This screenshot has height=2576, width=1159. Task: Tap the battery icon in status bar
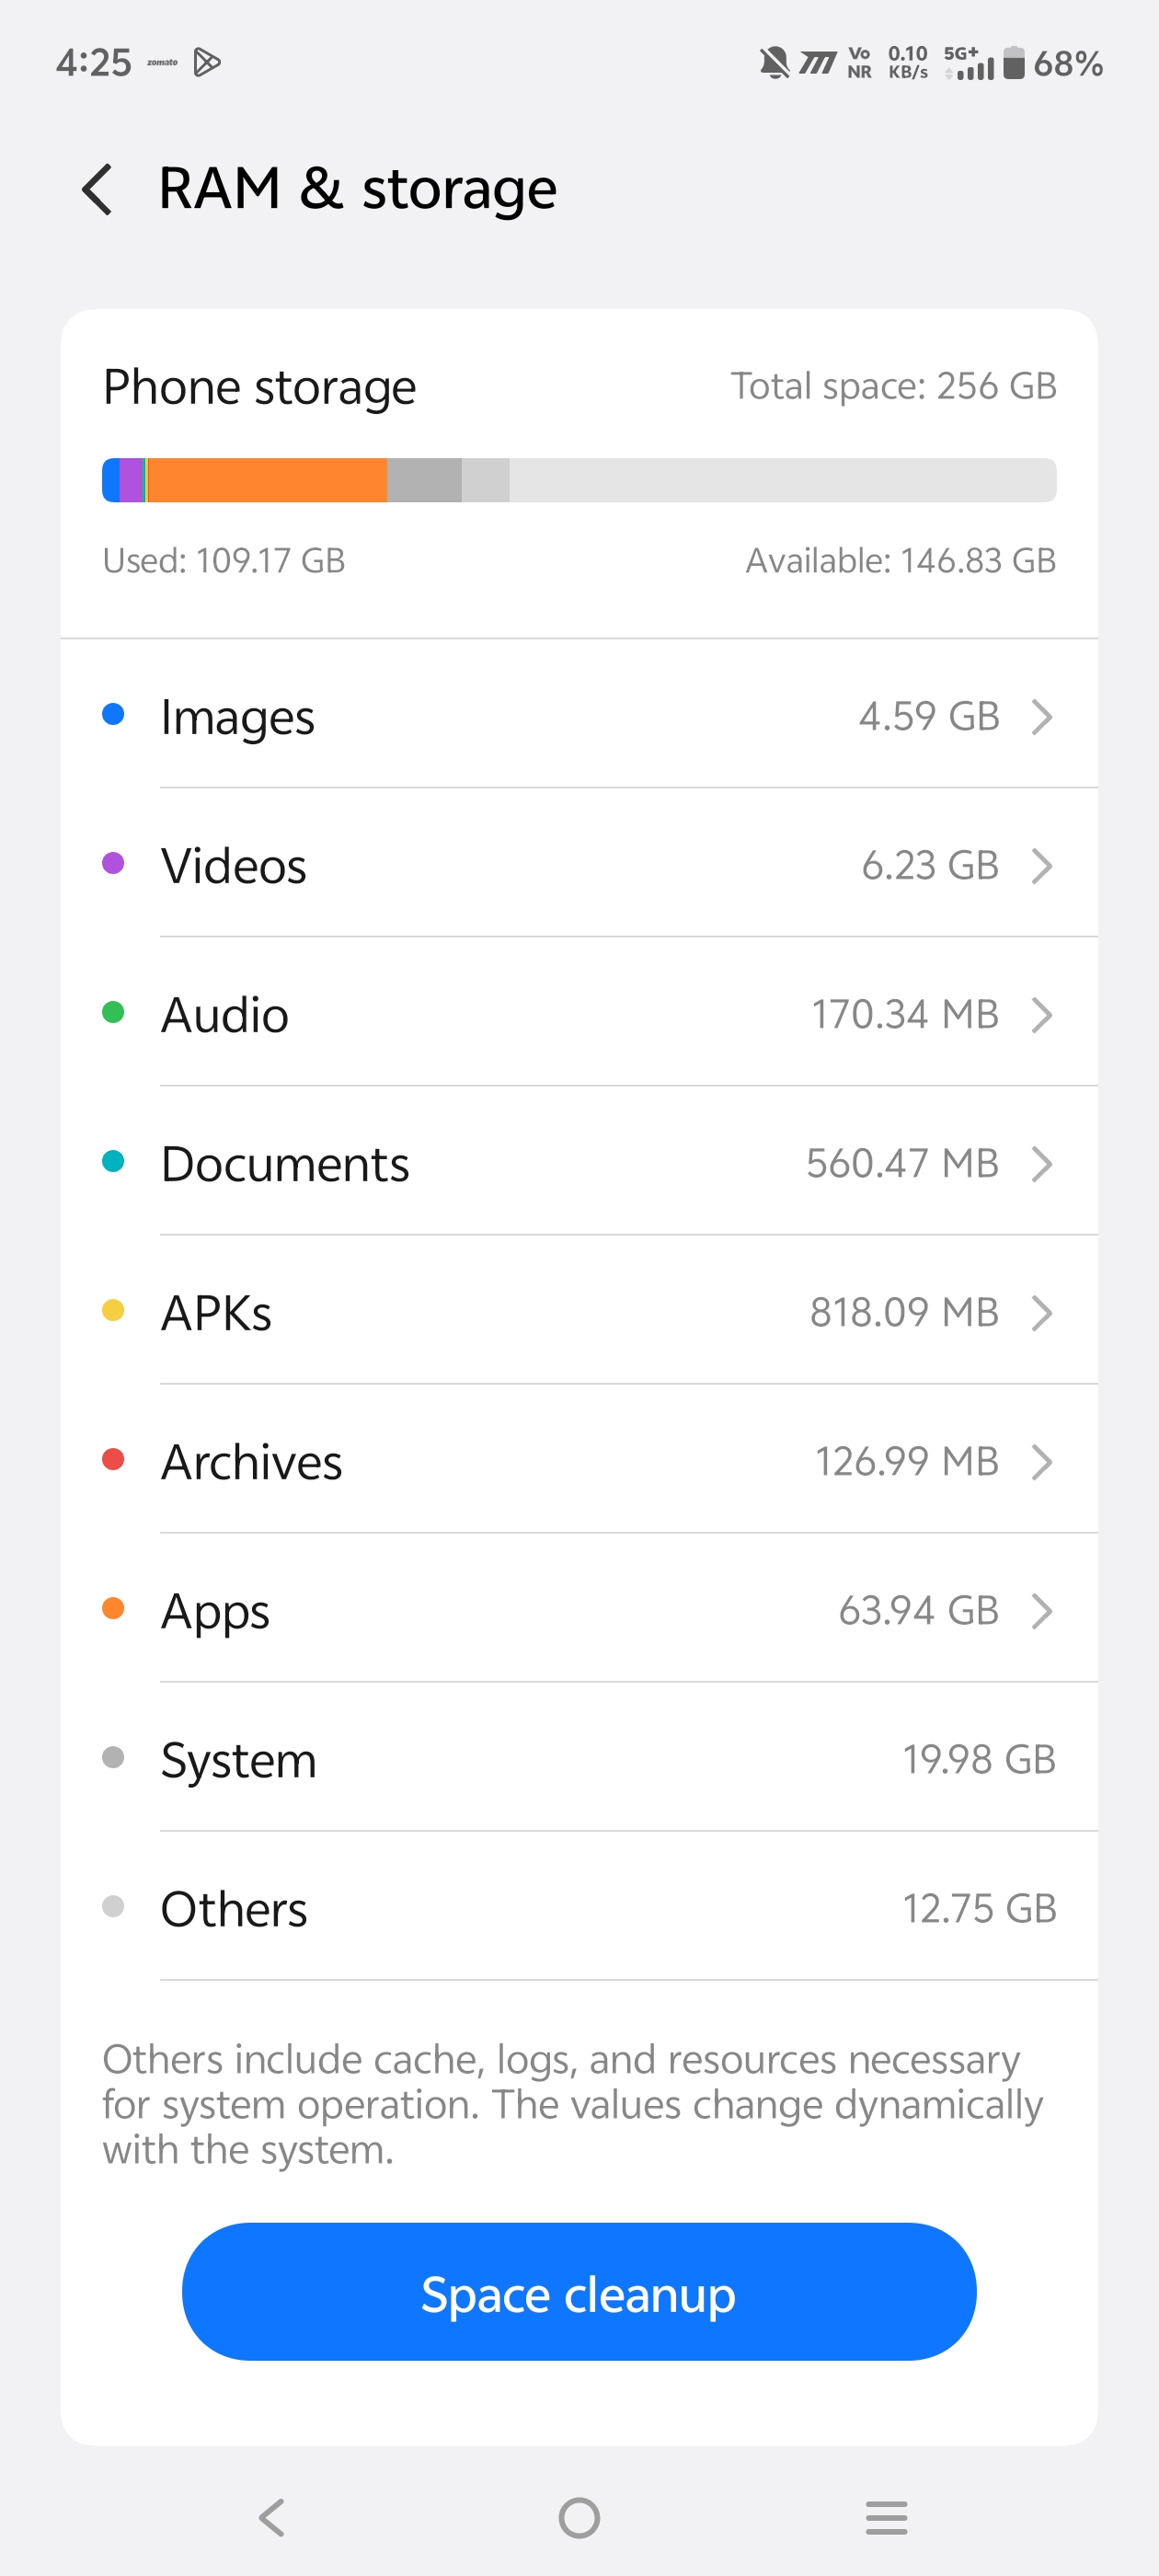click(1013, 63)
